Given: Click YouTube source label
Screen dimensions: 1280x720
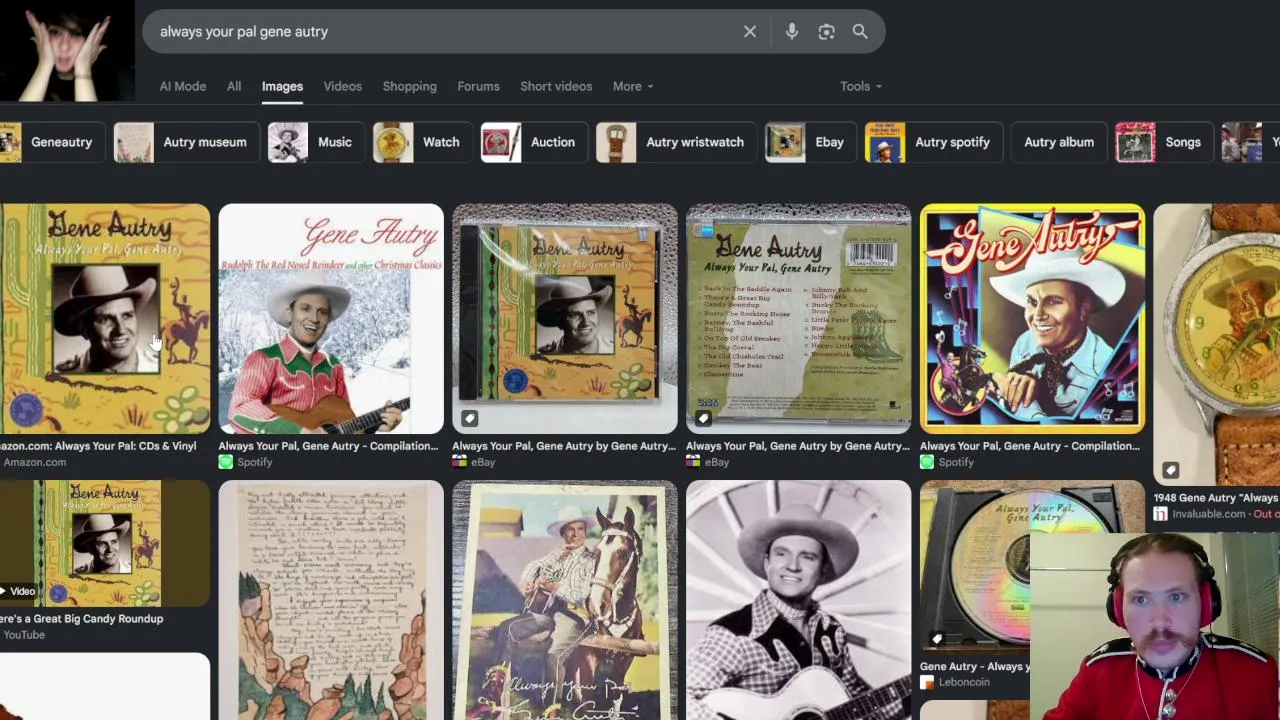Looking at the screenshot, I should point(24,635).
